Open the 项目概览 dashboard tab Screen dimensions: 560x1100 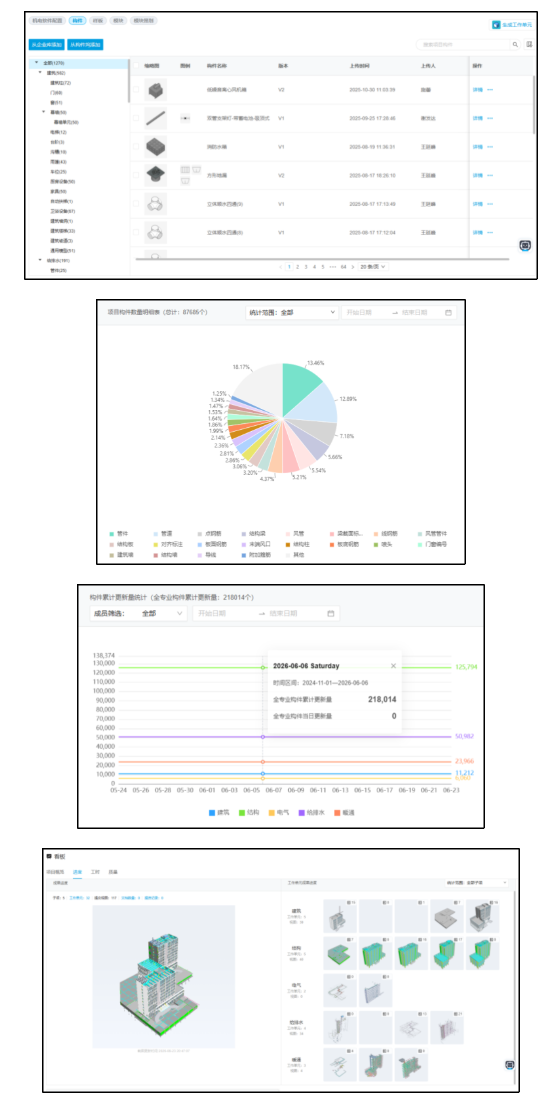pos(55,872)
